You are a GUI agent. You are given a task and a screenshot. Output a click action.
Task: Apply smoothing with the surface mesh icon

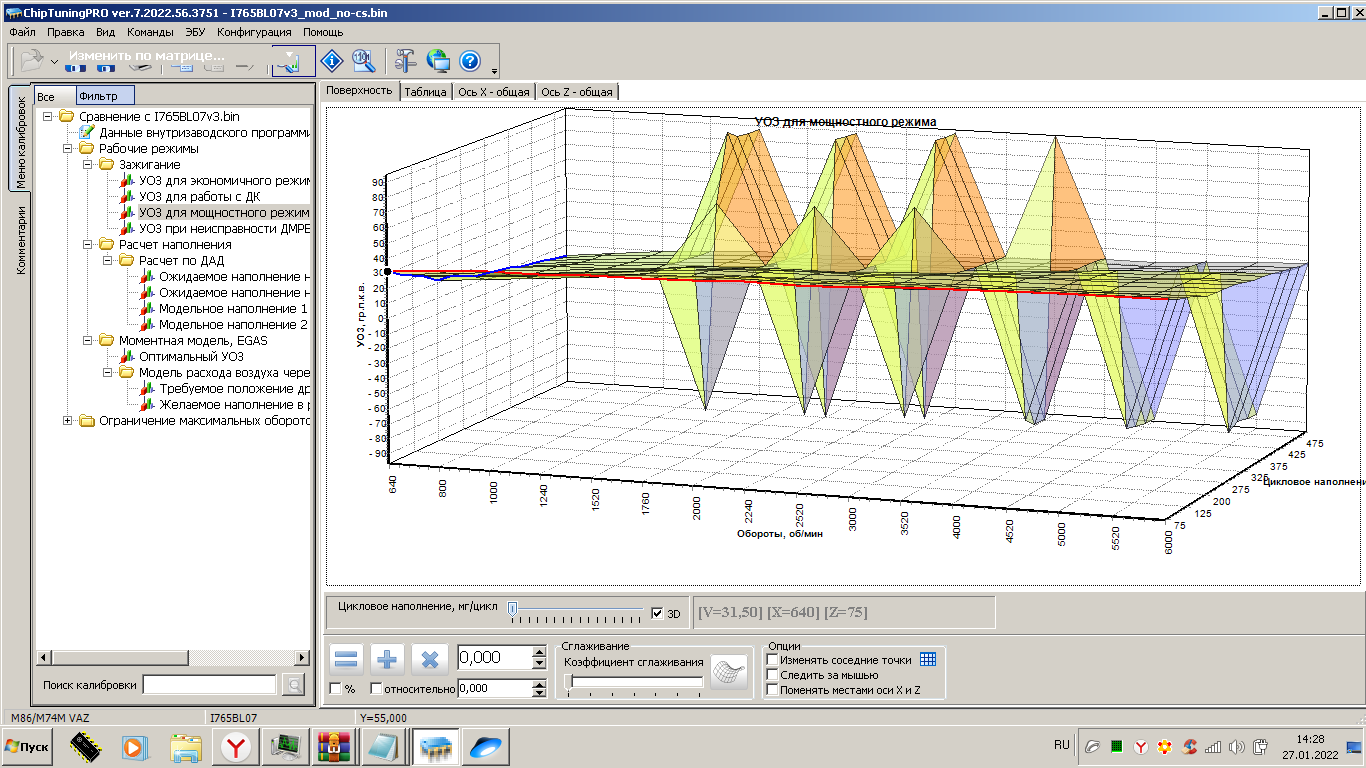(x=728, y=671)
